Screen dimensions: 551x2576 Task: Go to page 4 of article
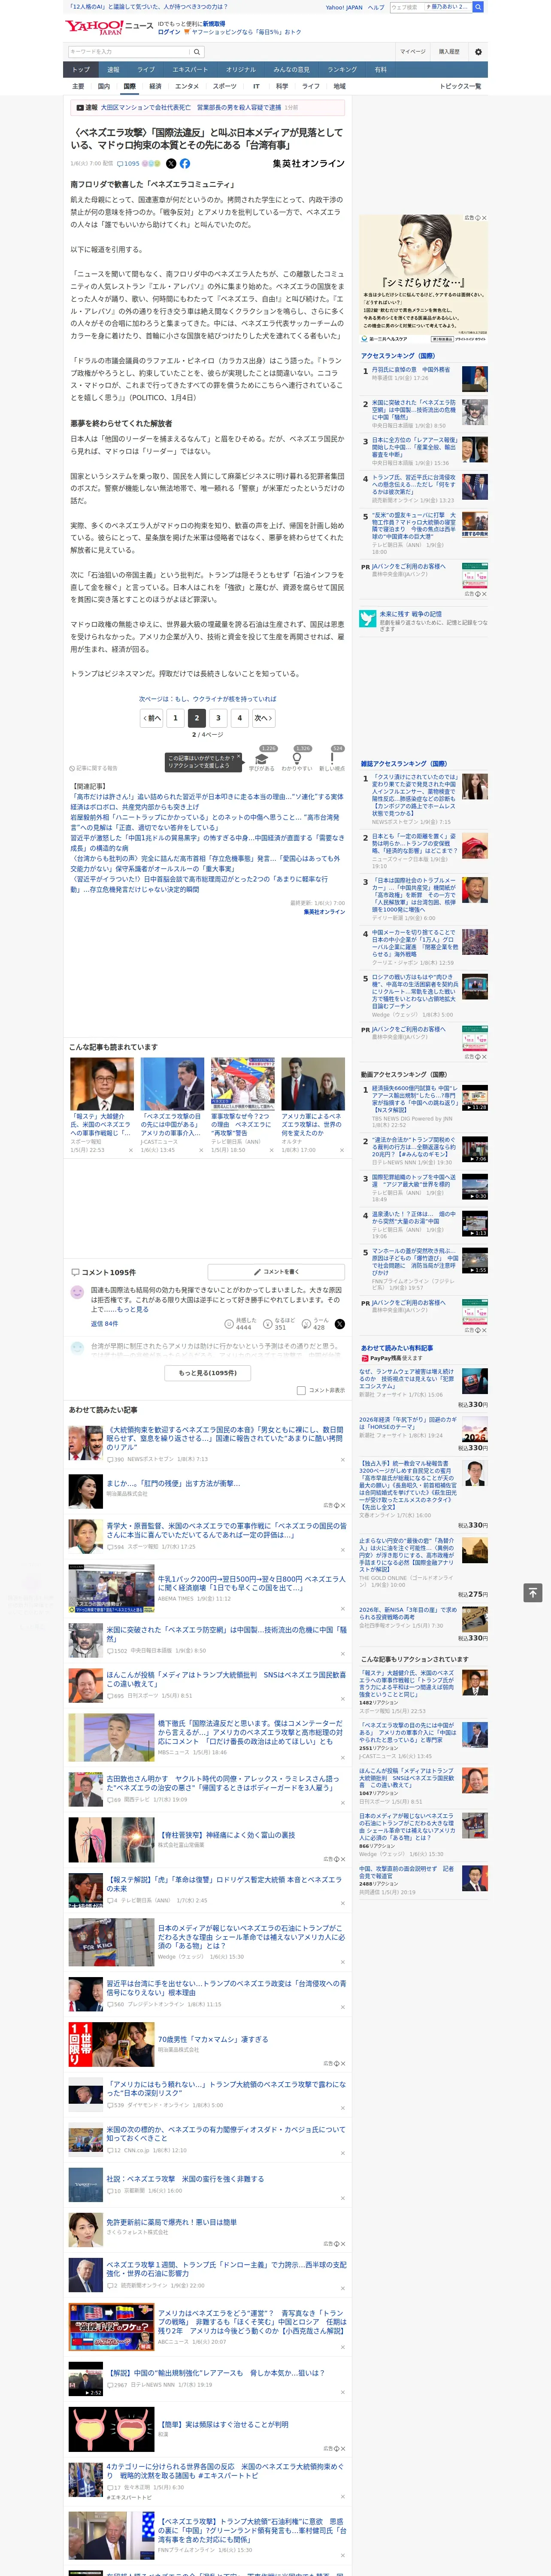(x=240, y=717)
